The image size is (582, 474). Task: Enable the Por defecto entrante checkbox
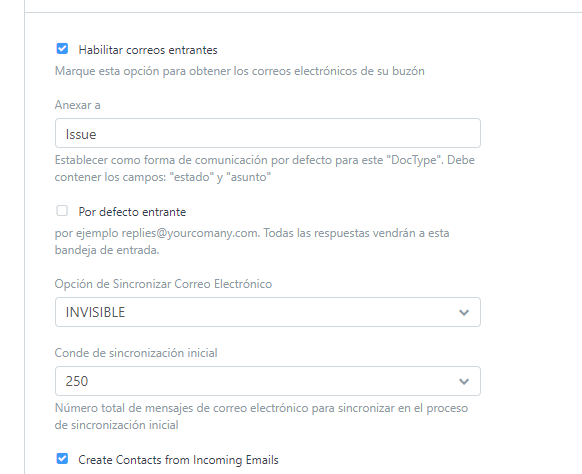click(62, 210)
